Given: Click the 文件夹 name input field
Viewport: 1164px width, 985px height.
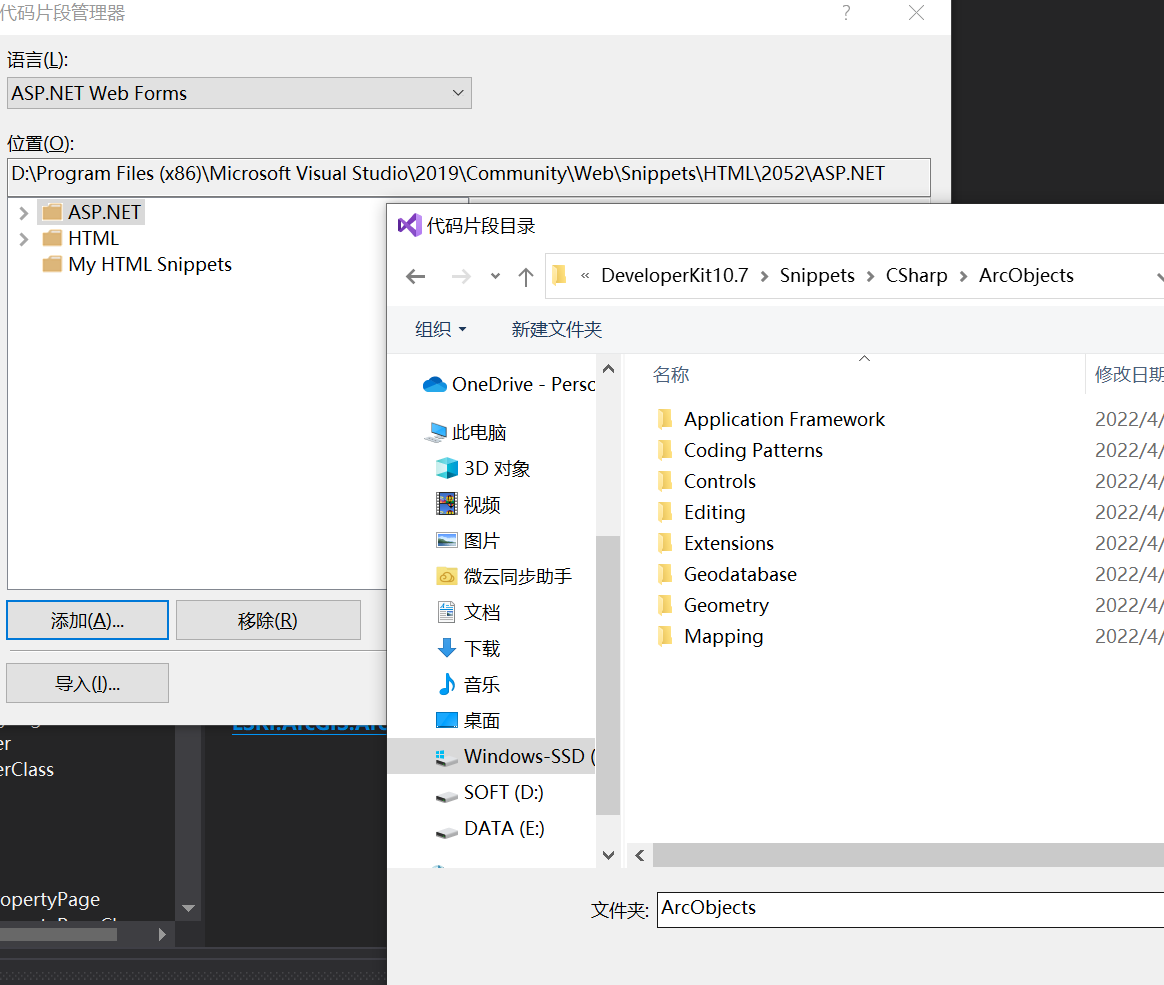Looking at the screenshot, I should (910, 909).
